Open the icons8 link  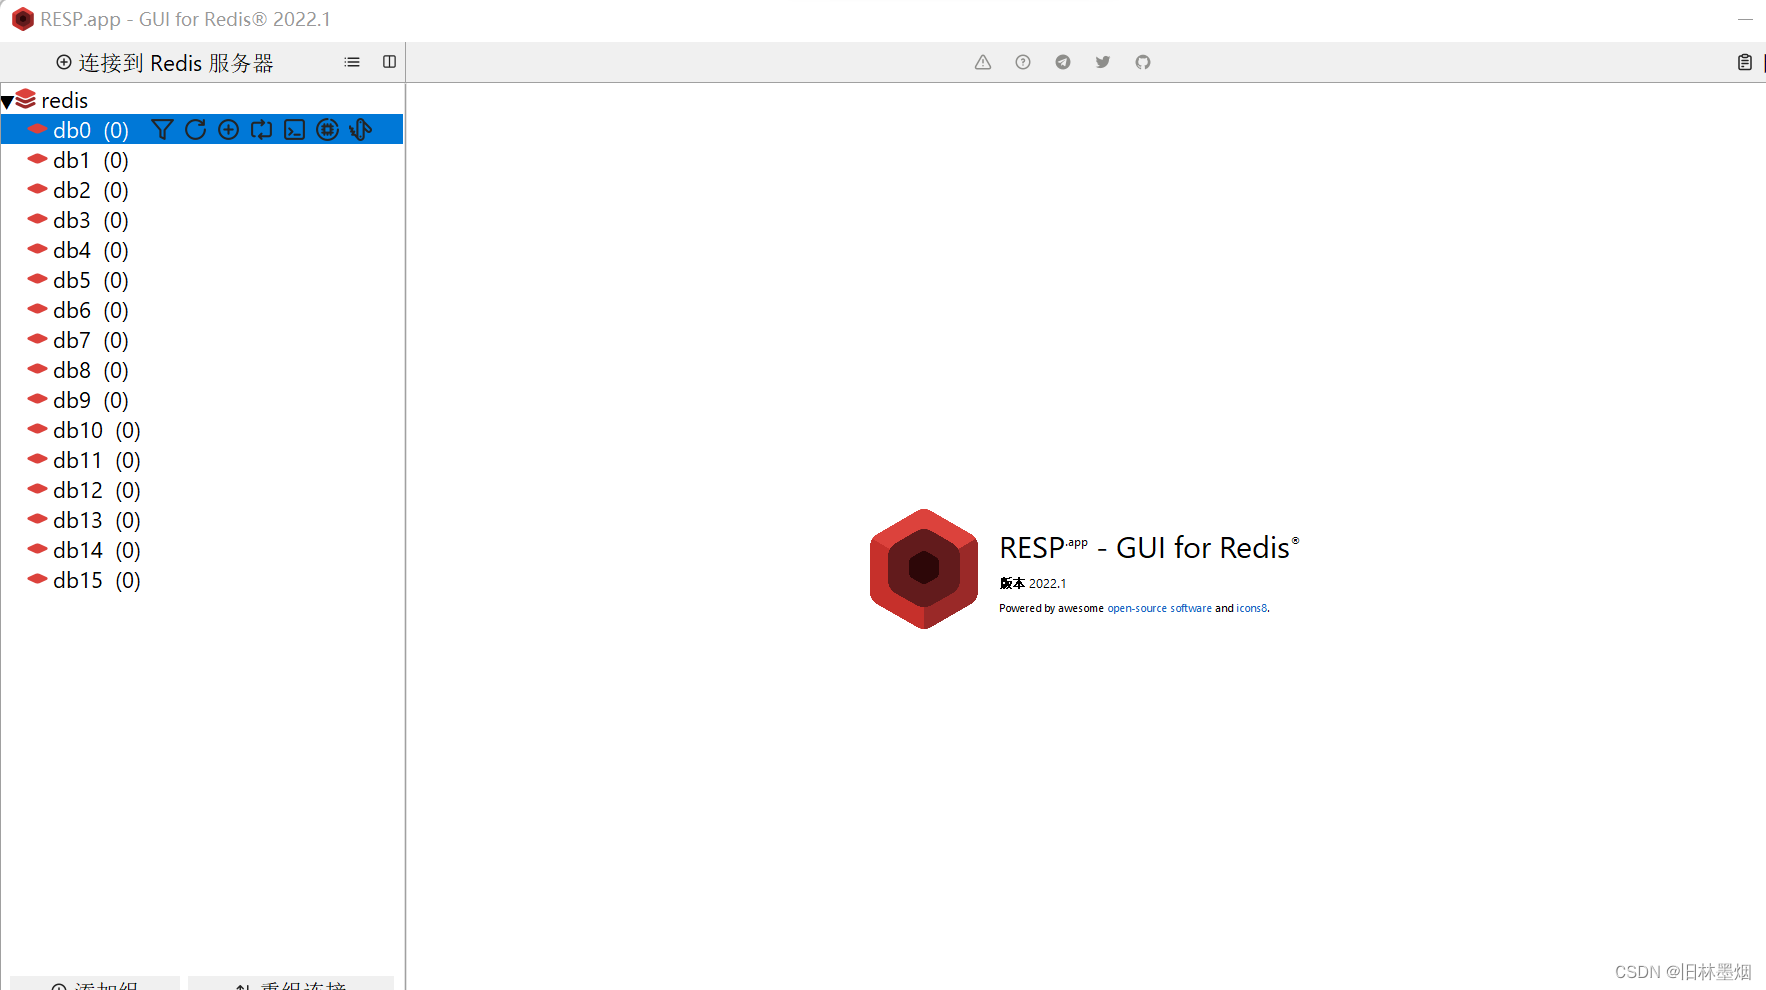click(x=1252, y=608)
